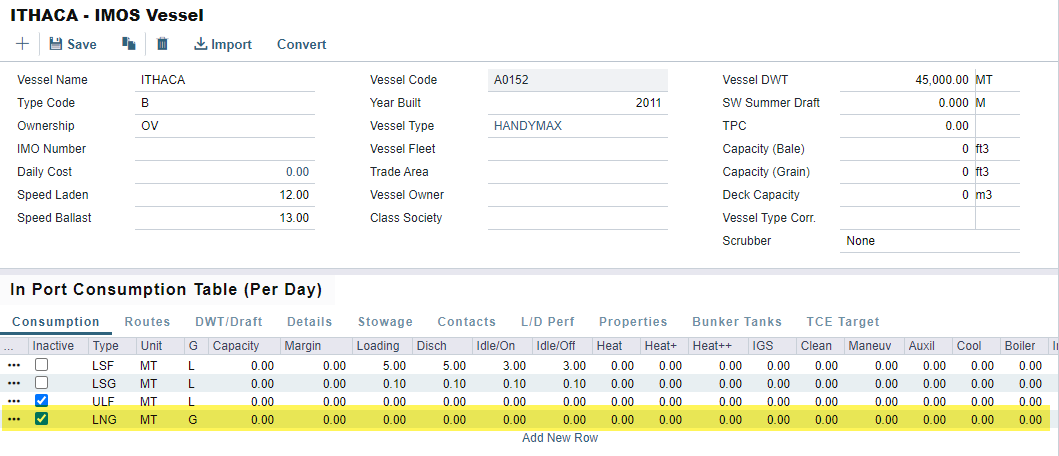Click the Convert button
The image size is (1059, 456).
pos(301,44)
